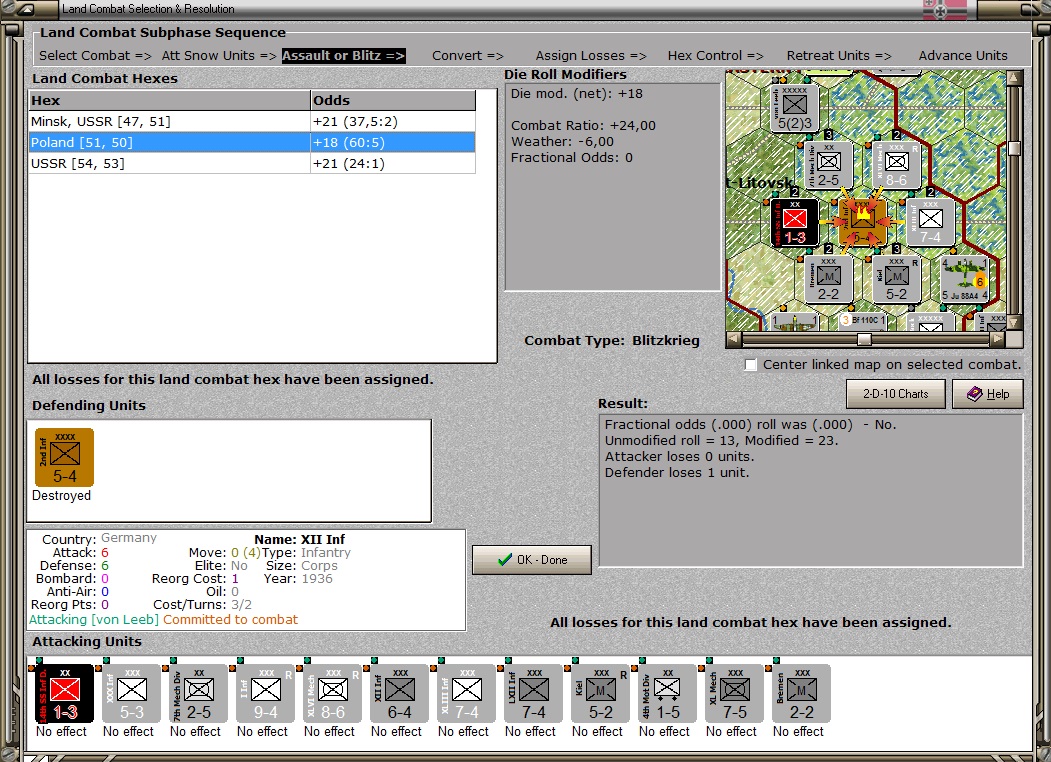Select the destroyed 2nd Inf defending unit
The height and width of the screenshot is (762, 1051).
click(x=64, y=458)
